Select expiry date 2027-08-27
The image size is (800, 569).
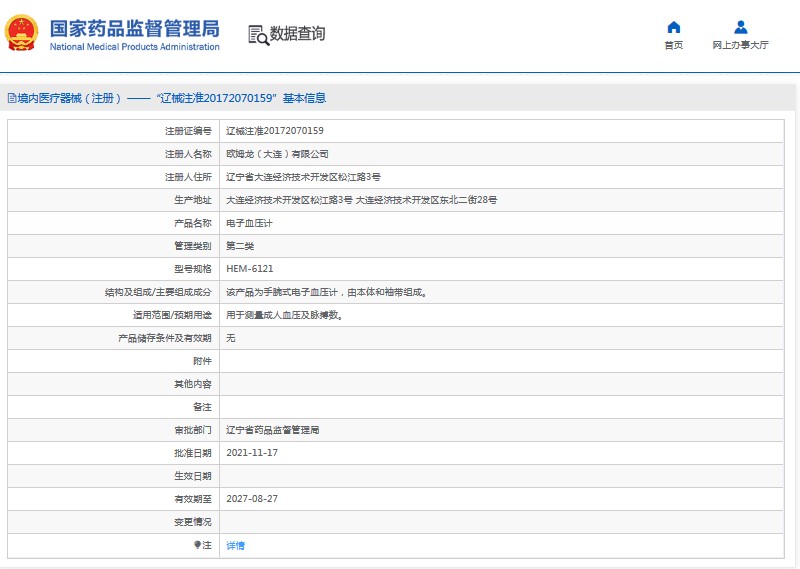tap(252, 499)
